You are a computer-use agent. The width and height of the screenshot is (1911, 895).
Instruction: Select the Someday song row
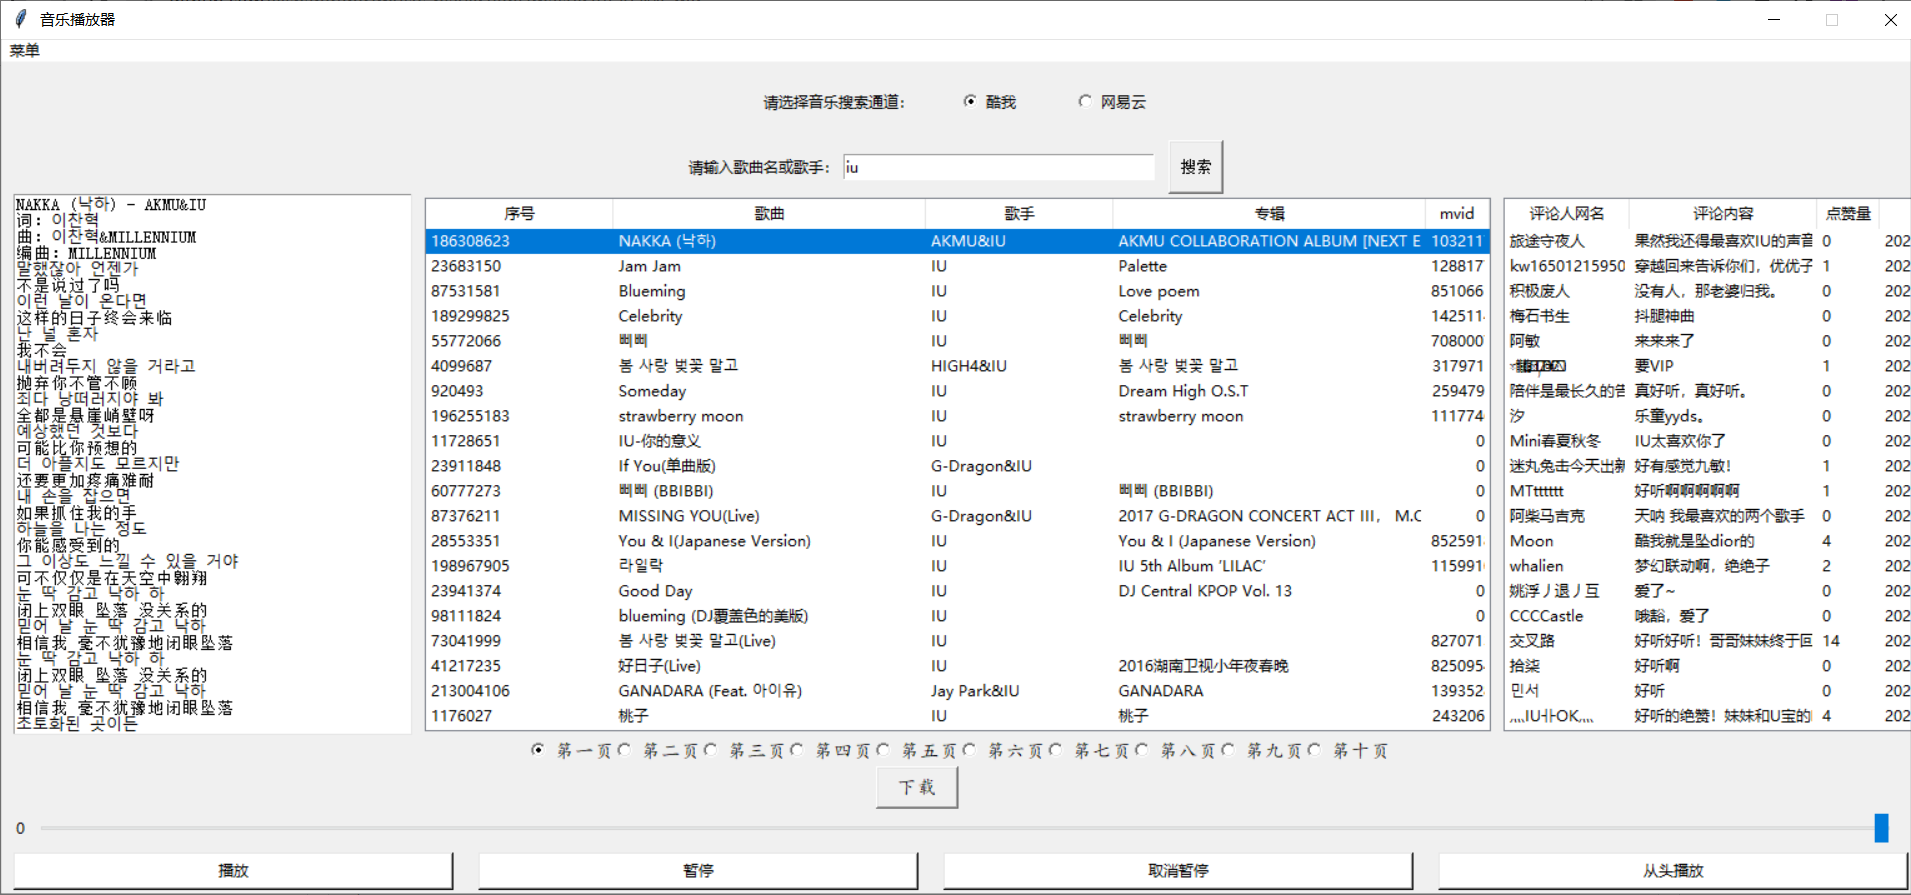[x=957, y=391]
